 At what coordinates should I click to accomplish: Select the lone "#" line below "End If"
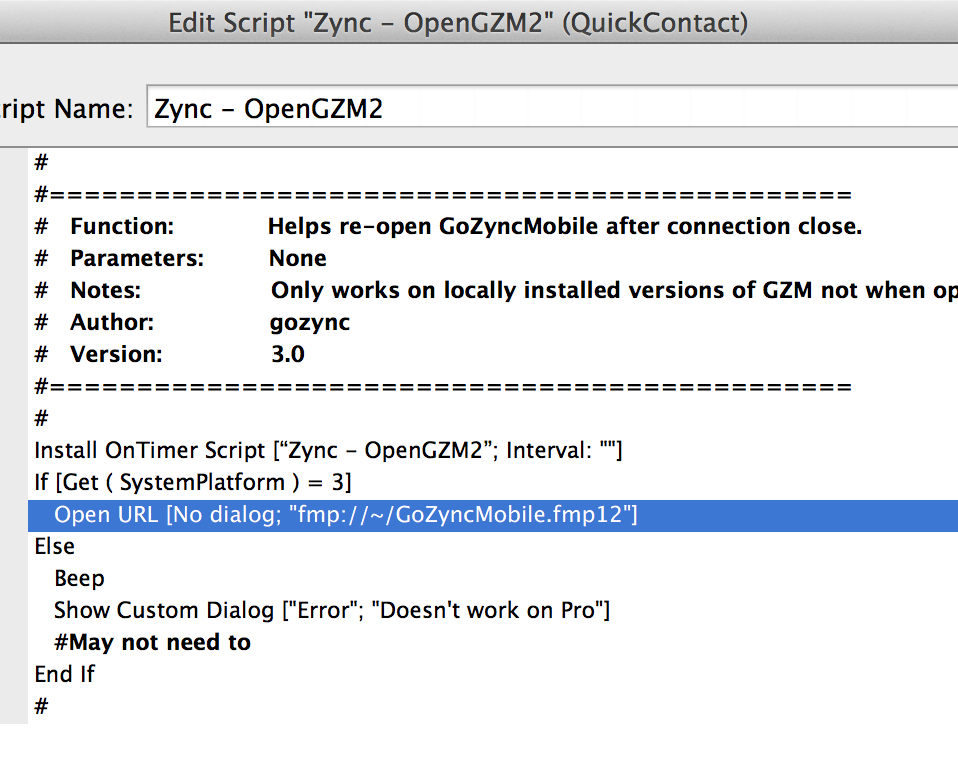pyautogui.click(x=493, y=706)
